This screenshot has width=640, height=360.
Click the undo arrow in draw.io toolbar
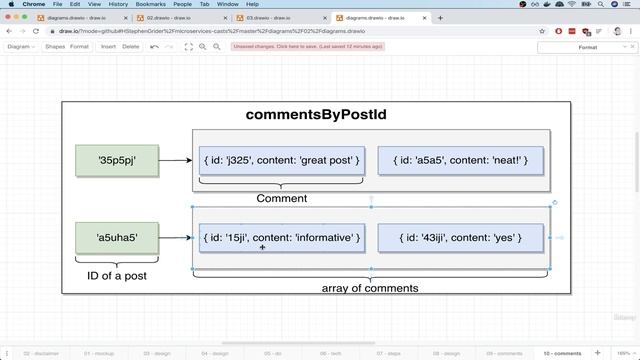click(154, 47)
